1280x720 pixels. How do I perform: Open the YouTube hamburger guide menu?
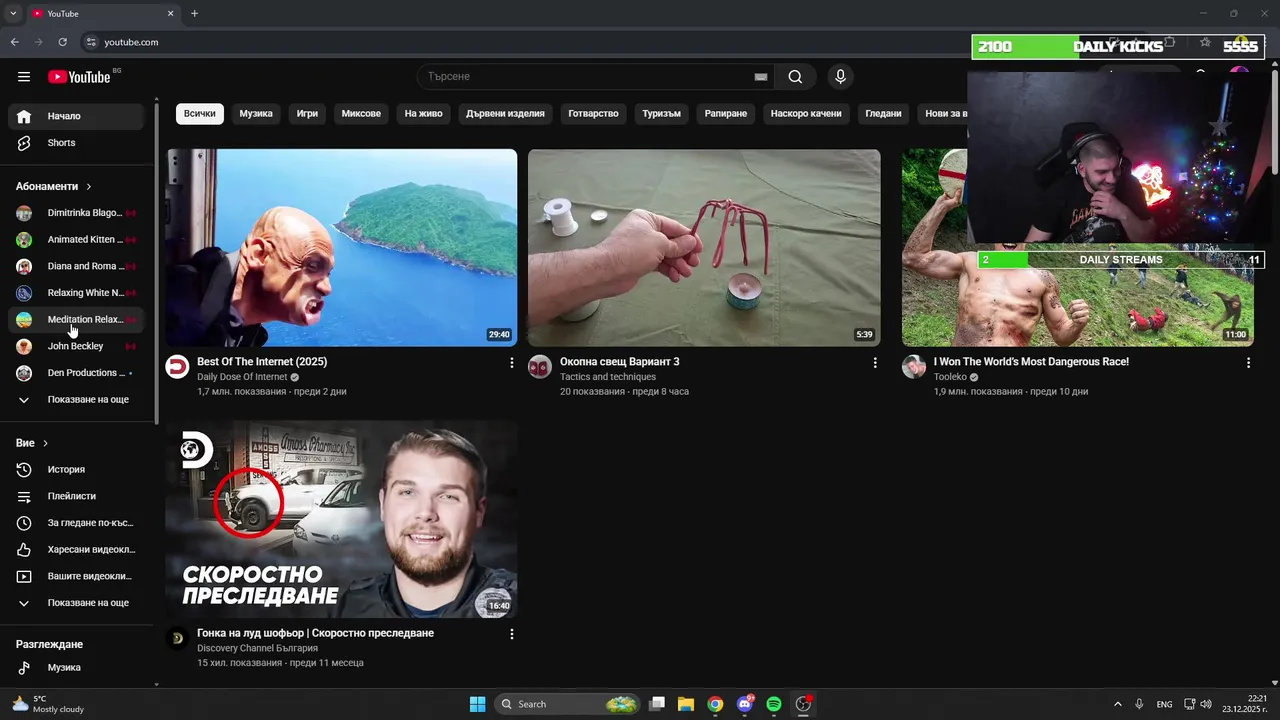tap(24, 77)
